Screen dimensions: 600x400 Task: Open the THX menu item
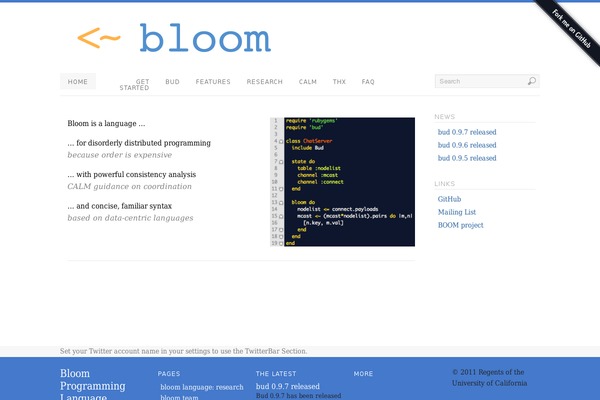[339, 82]
